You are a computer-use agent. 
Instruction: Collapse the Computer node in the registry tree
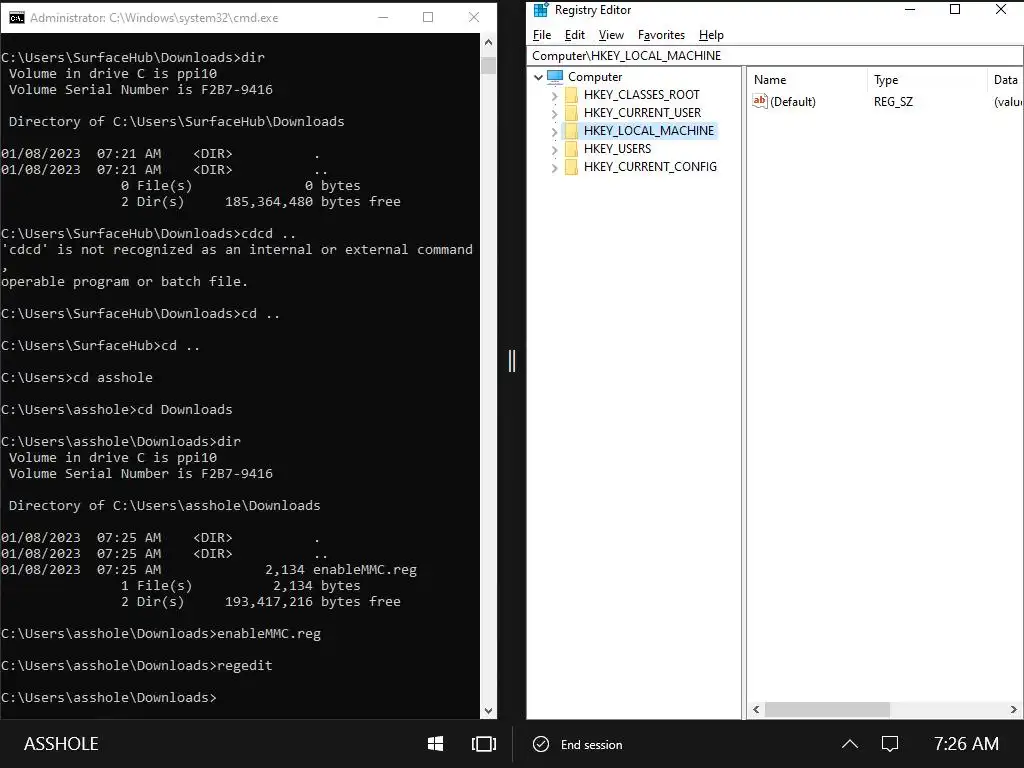point(538,77)
